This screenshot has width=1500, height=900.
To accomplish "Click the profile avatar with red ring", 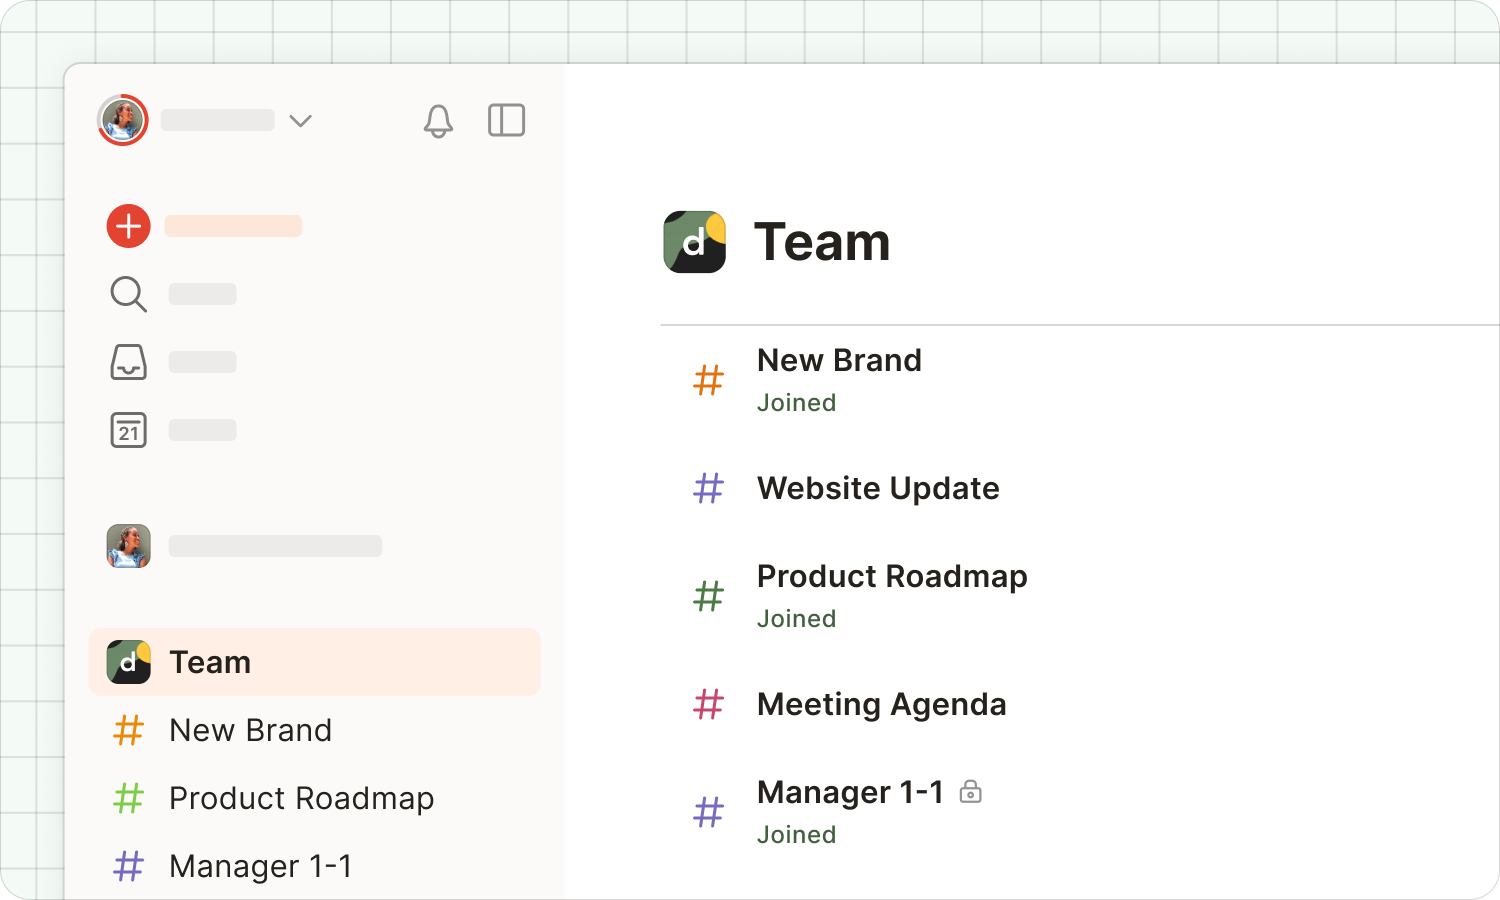I will (x=123, y=120).
